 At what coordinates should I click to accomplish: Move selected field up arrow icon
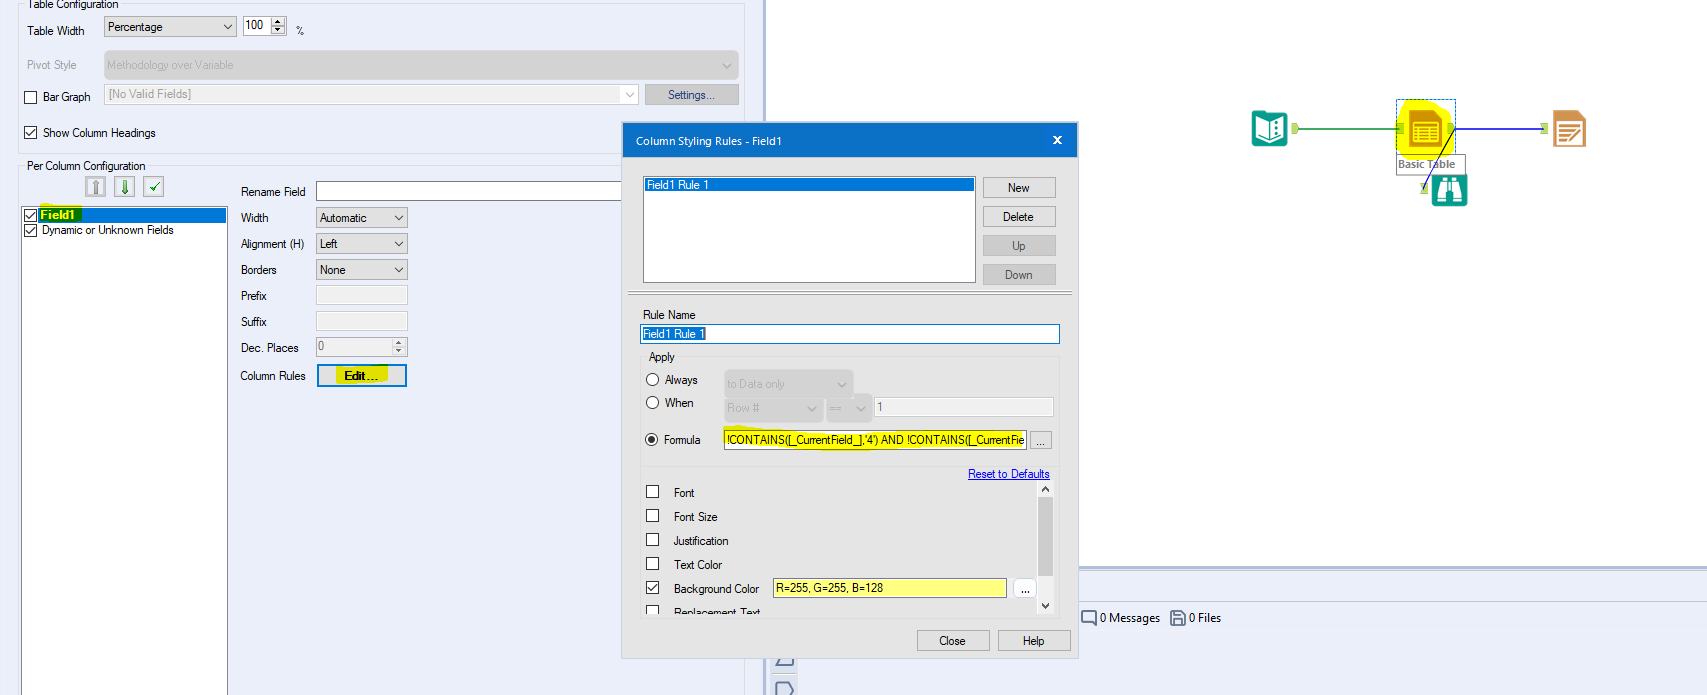coord(95,187)
